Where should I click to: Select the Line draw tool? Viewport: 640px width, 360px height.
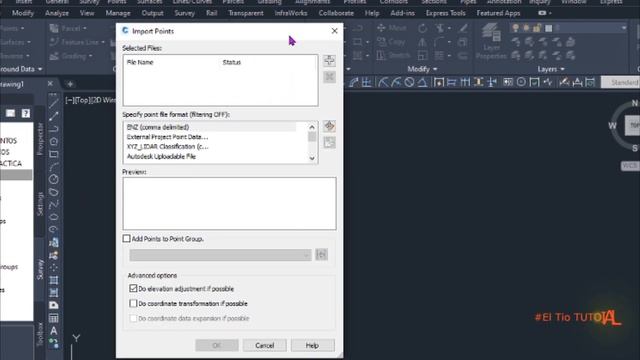[53, 103]
